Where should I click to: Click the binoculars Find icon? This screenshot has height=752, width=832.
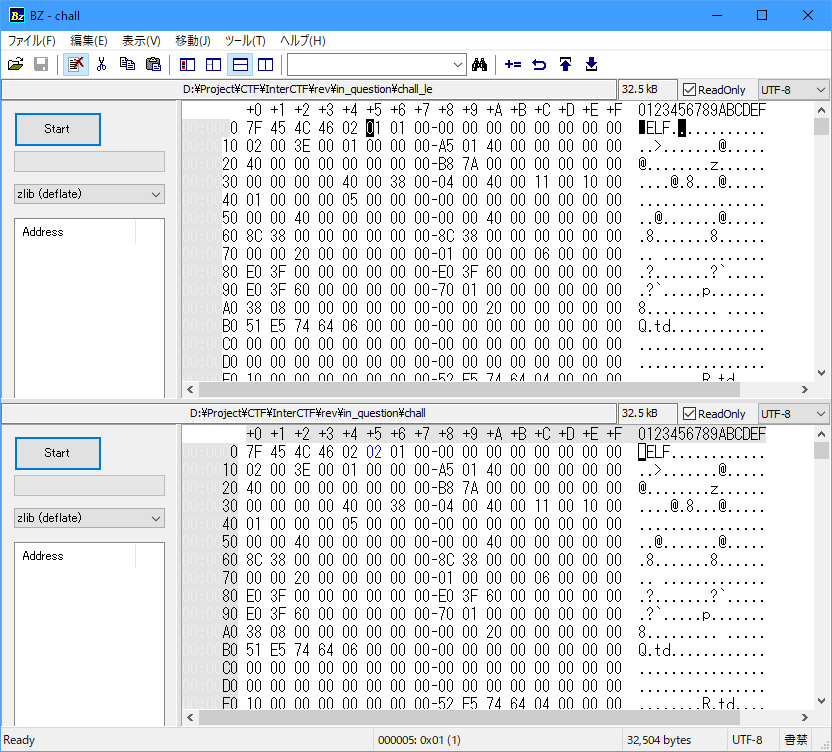[x=480, y=65]
